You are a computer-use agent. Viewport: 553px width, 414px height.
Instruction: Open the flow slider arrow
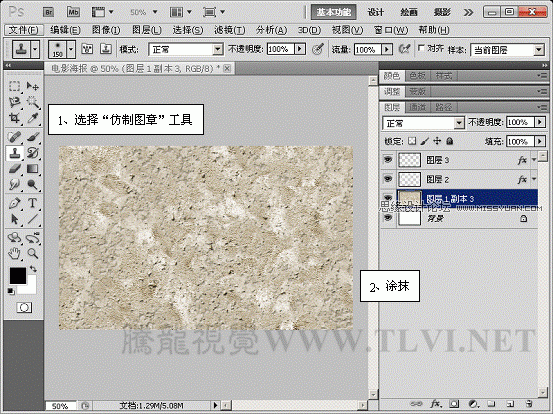tap(387, 49)
